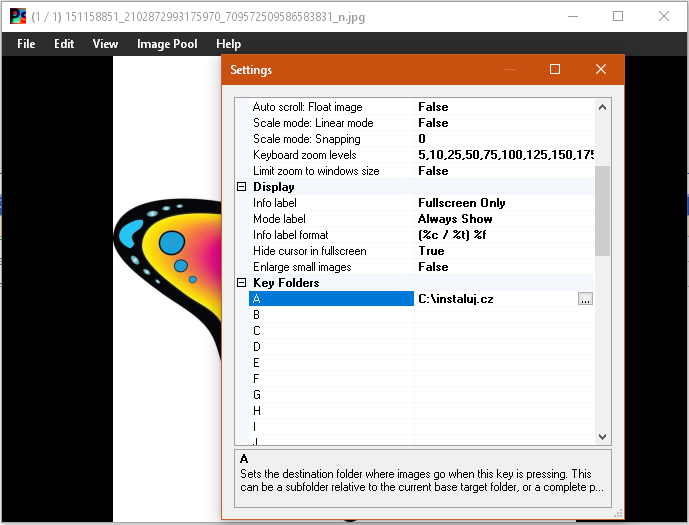Select the Enlarge small images False value
689x525 pixels.
(504, 267)
